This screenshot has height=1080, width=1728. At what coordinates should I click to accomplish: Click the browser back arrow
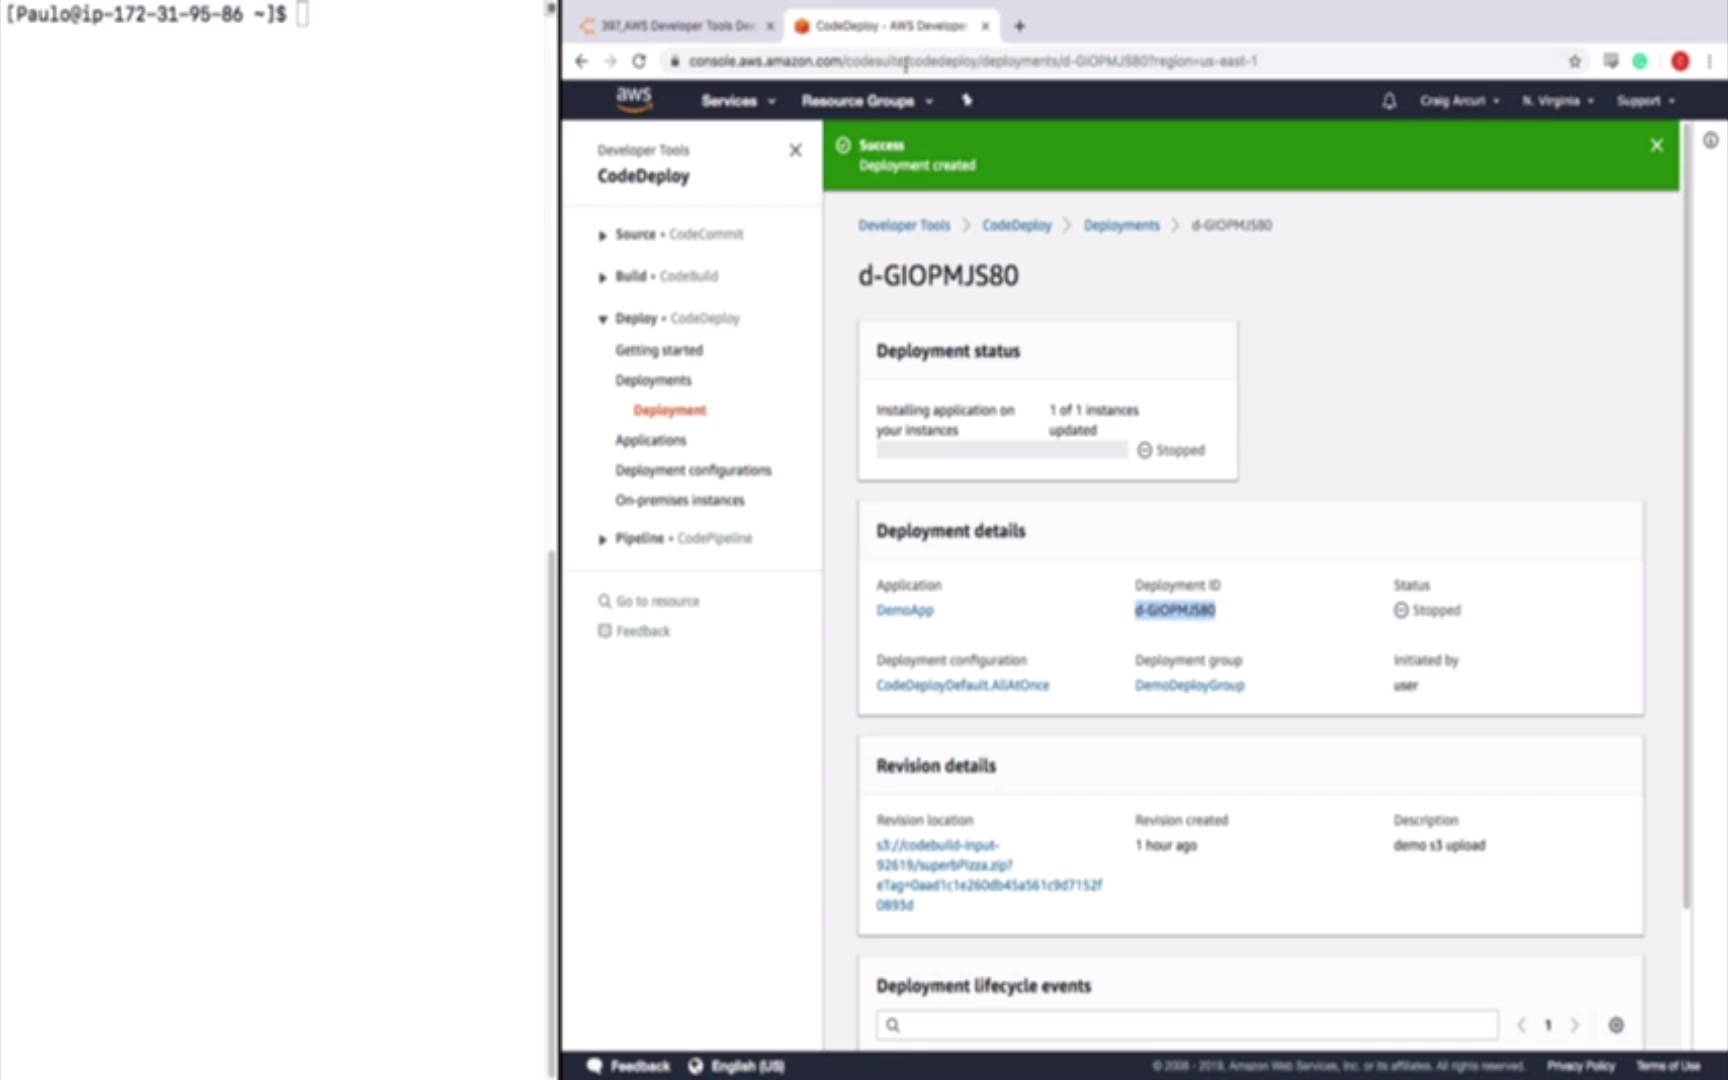(582, 61)
